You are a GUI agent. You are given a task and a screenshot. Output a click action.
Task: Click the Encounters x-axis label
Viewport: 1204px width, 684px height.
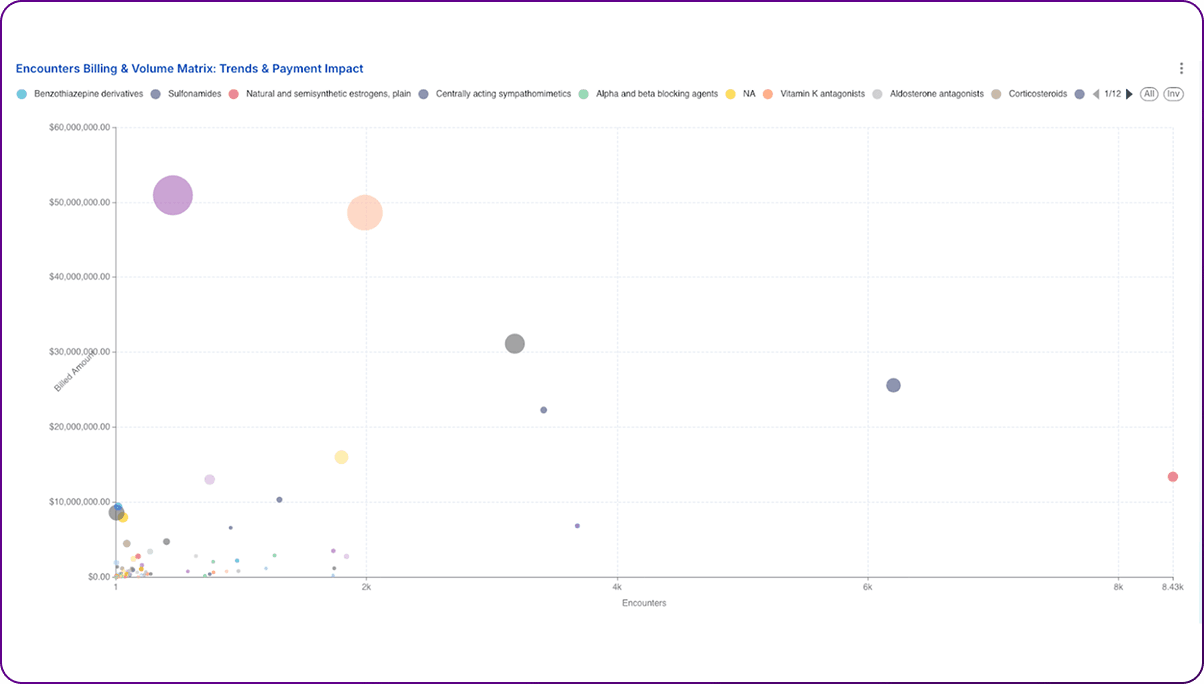[x=644, y=603]
